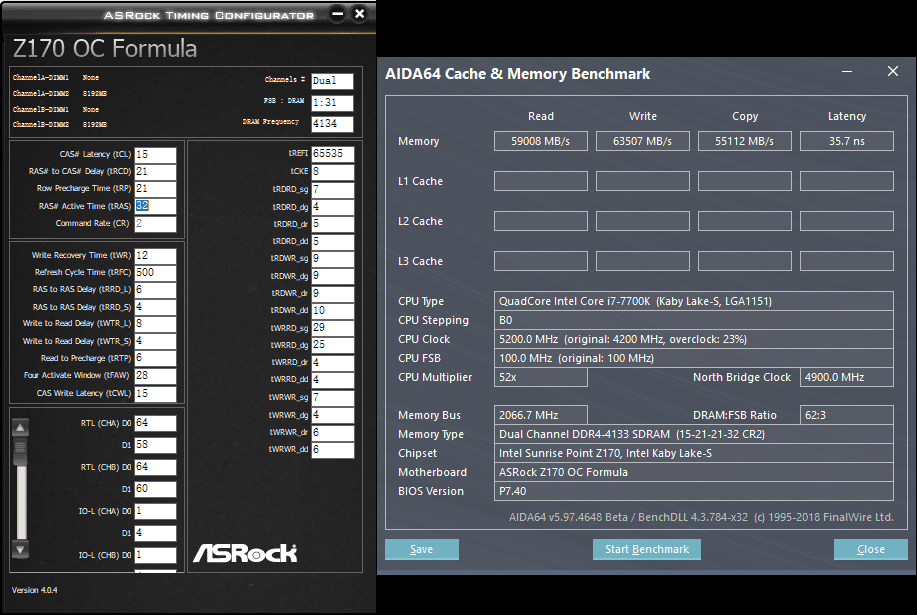Select the tRDWR_sg field
The height and width of the screenshot is (615, 917).
pyautogui.click(x=332, y=258)
